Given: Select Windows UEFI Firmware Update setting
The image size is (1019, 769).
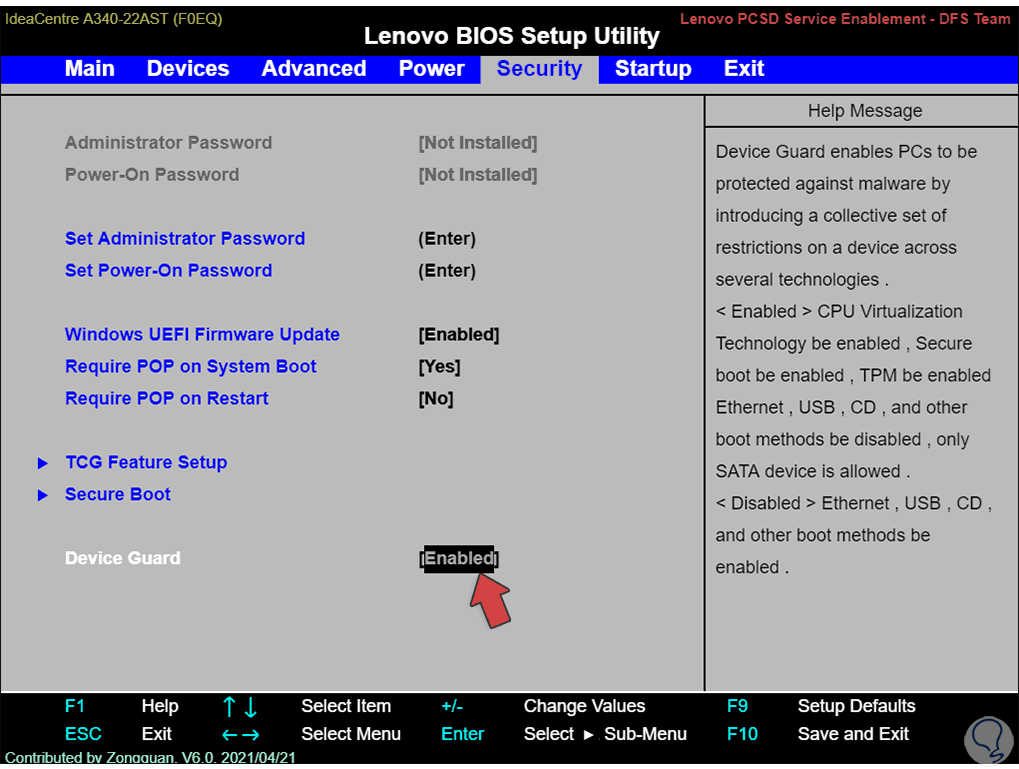Looking at the screenshot, I should pos(202,334).
